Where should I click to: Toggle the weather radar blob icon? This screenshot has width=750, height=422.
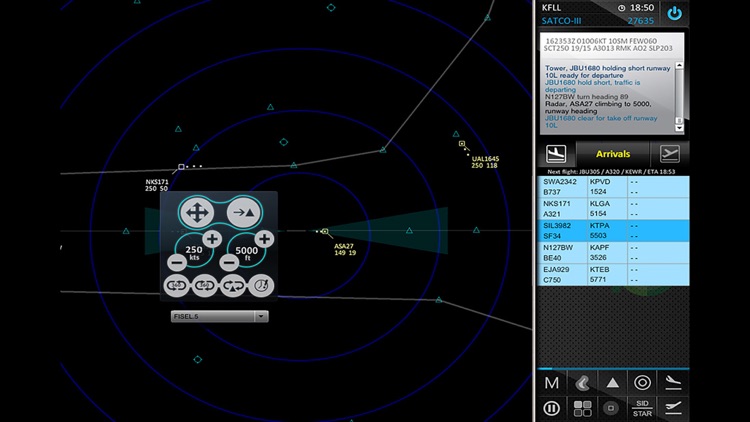coord(582,383)
